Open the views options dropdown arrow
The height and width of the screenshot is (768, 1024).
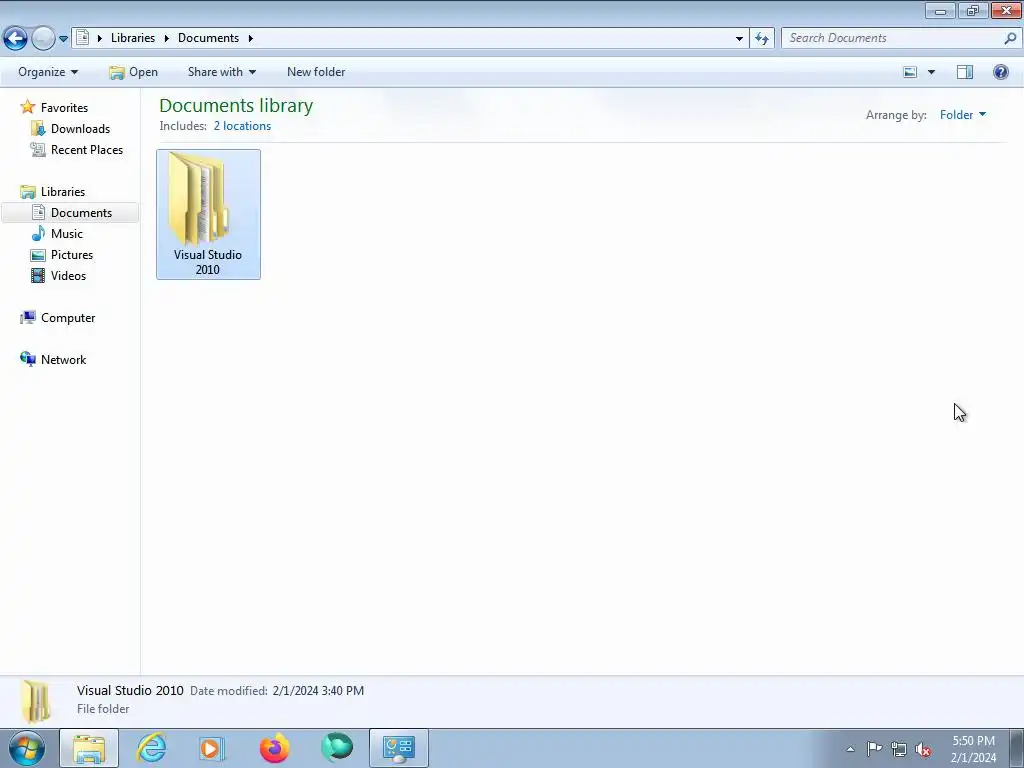coord(931,72)
